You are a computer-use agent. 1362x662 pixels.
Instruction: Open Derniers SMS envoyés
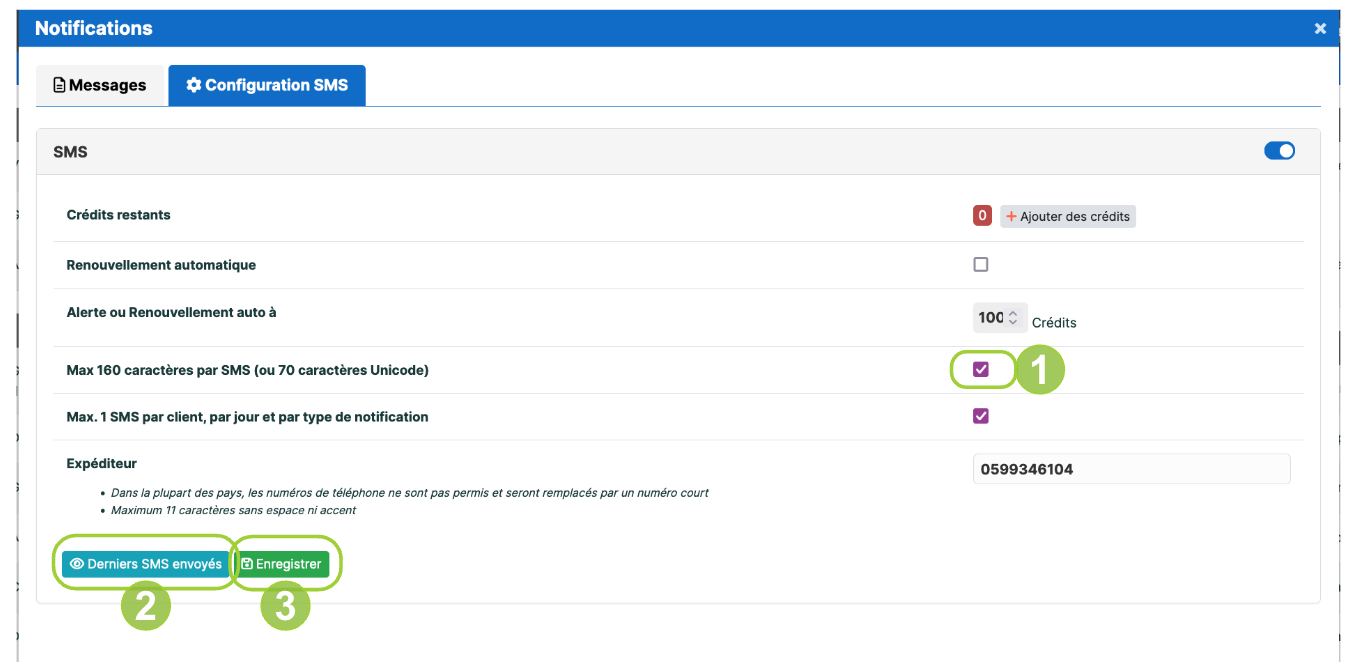[x=145, y=564]
